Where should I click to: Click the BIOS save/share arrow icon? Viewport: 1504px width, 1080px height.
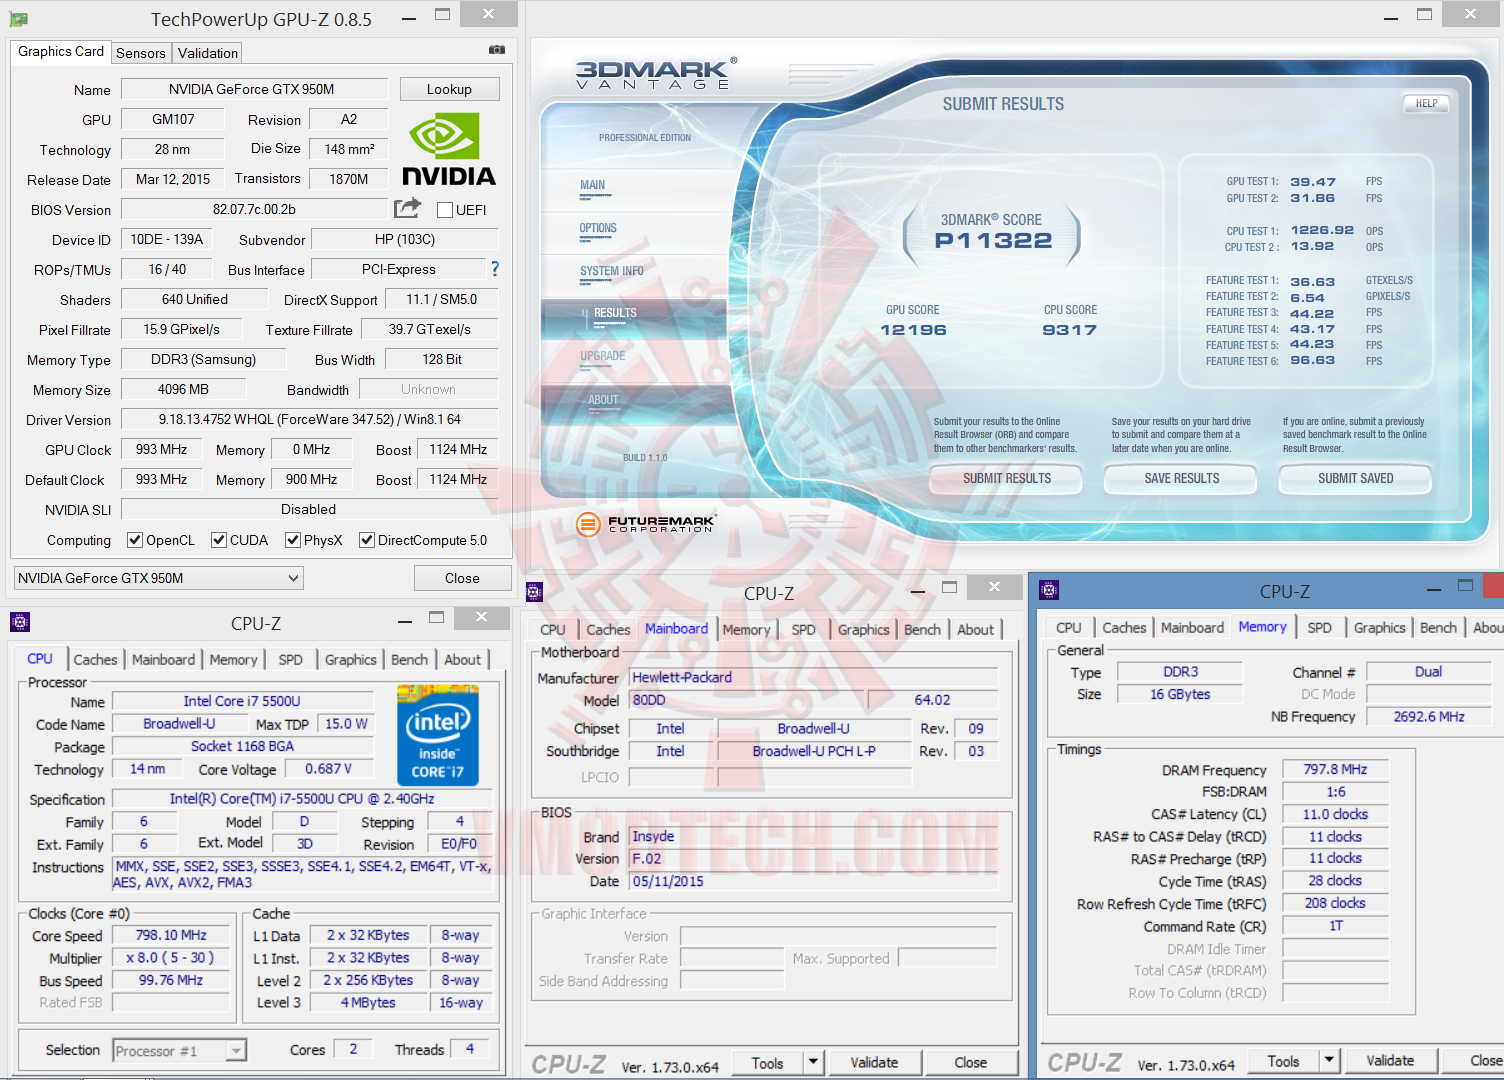(407, 208)
